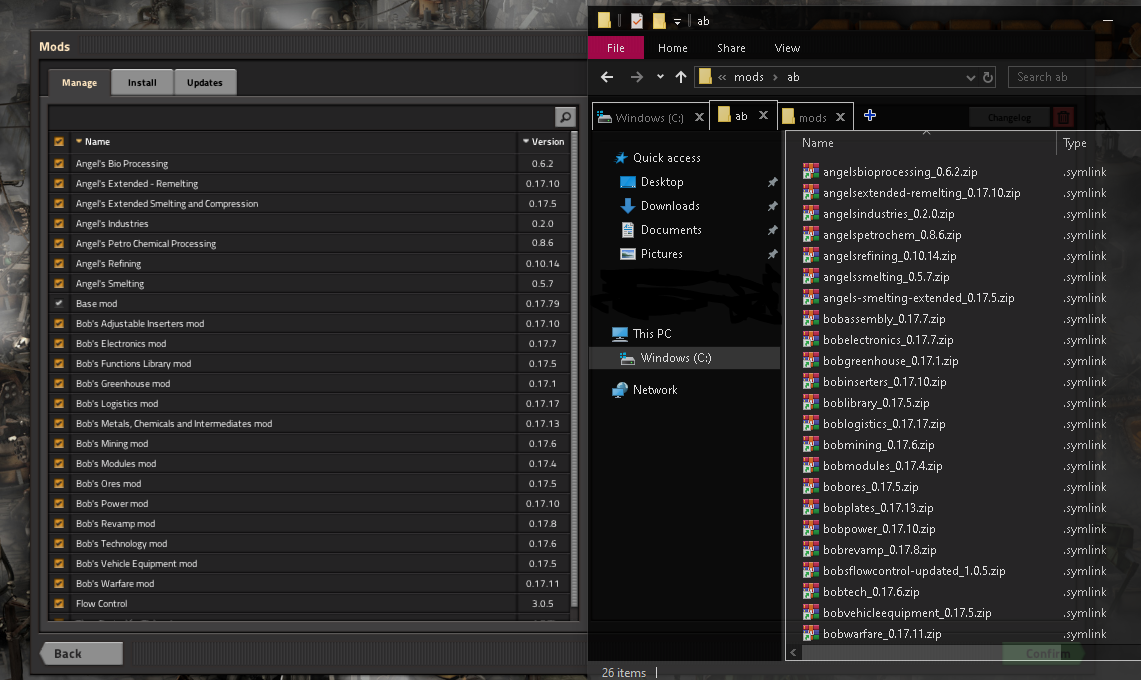Image resolution: width=1141 pixels, height=680 pixels.
Task: Disable the Bob's Mining mod checkbox
Action: [59, 443]
